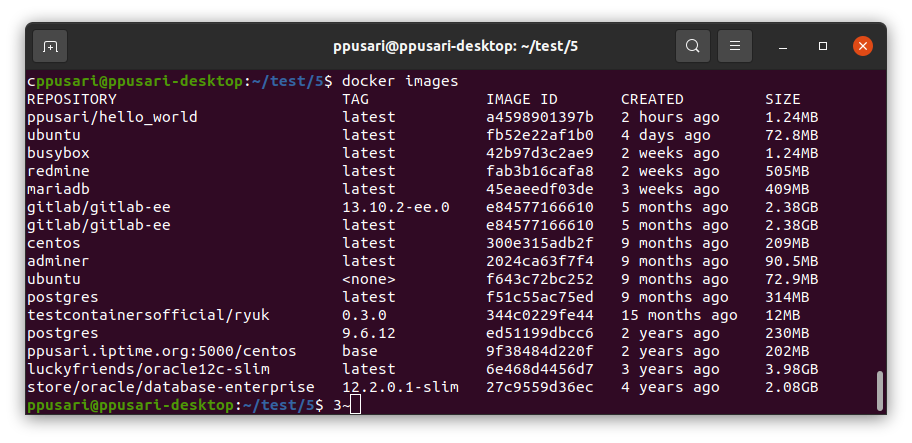Open the hamburger menu
Viewport: 912px width, 443px height.
tap(735, 46)
